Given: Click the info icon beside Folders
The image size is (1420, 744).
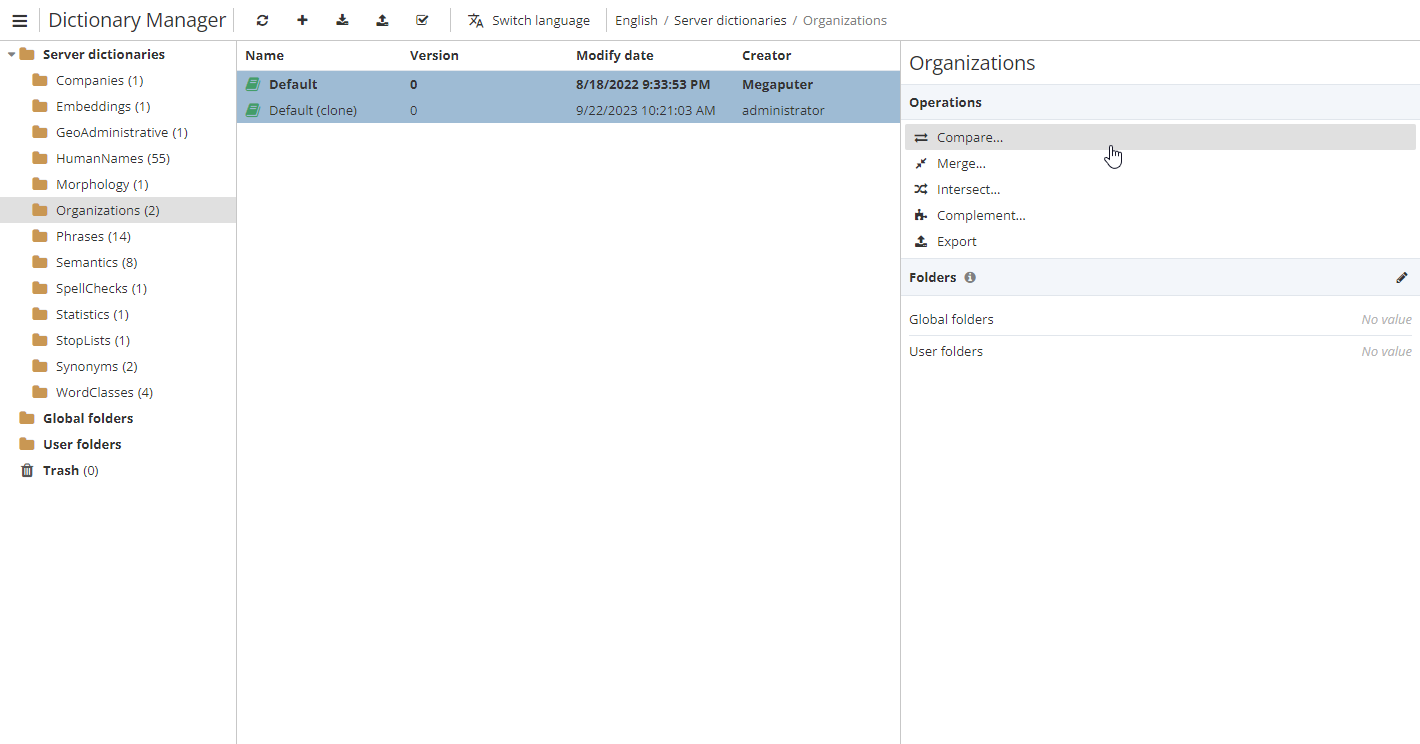Looking at the screenshot, I should click(x=970, y=278).
